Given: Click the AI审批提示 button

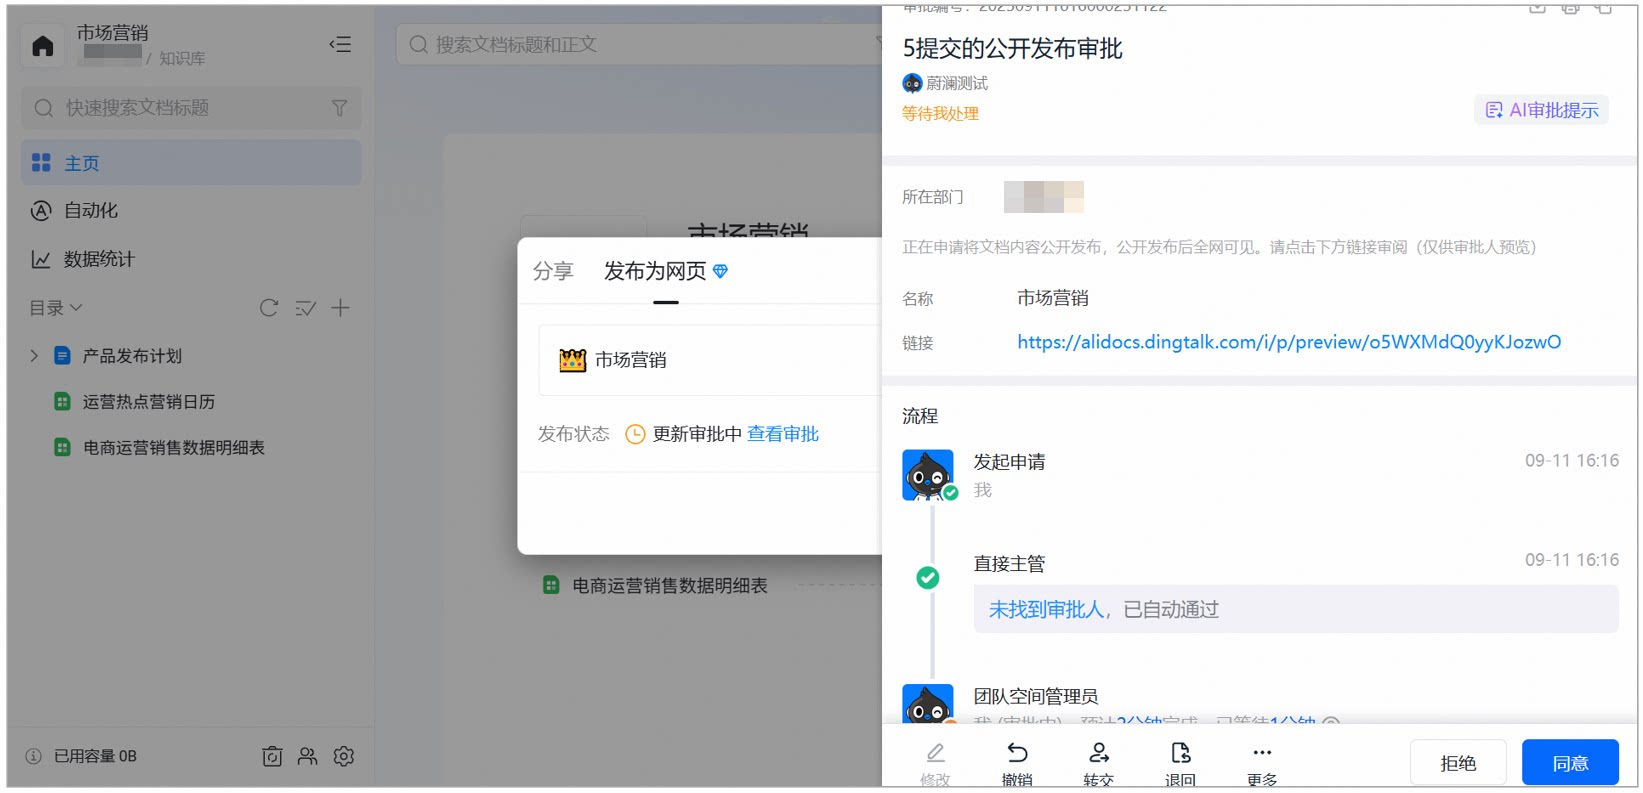Looking at the screenshot, I should [1542, 110].
